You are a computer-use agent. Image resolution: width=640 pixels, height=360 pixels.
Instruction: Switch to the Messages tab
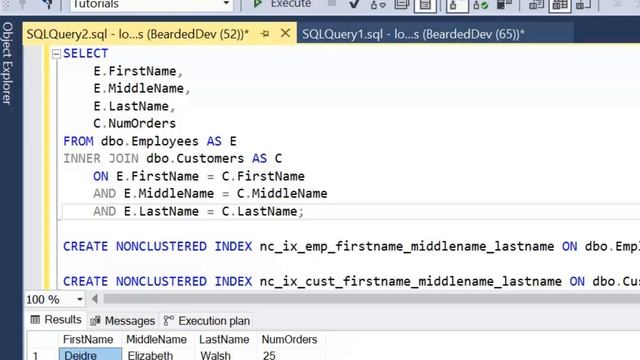pyautogui.click(x=122, y=321)
